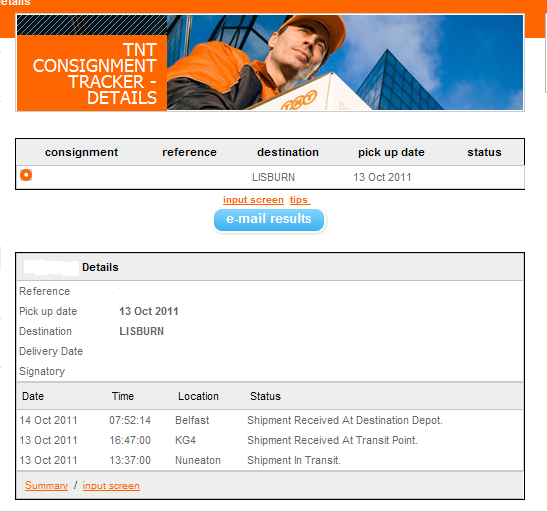547x512 pixels.
Task: Click '13 Oct 2011' in the consignment row
Action: click(x=382, y=177)
